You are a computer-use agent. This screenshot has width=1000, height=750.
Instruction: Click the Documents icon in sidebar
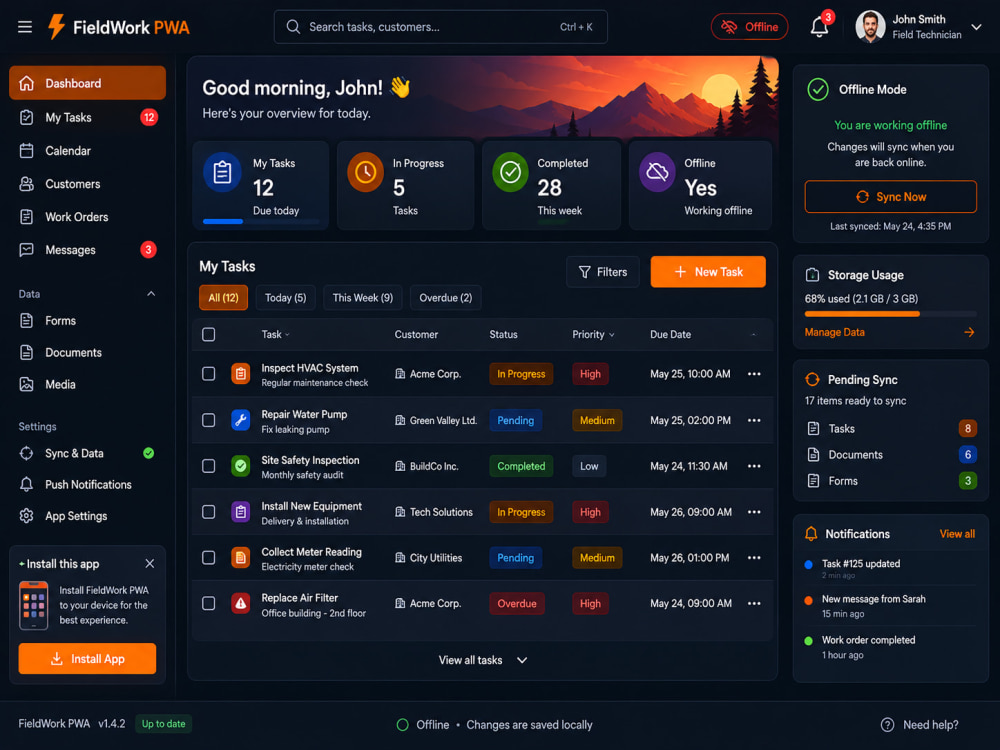(x=26, y=352)
